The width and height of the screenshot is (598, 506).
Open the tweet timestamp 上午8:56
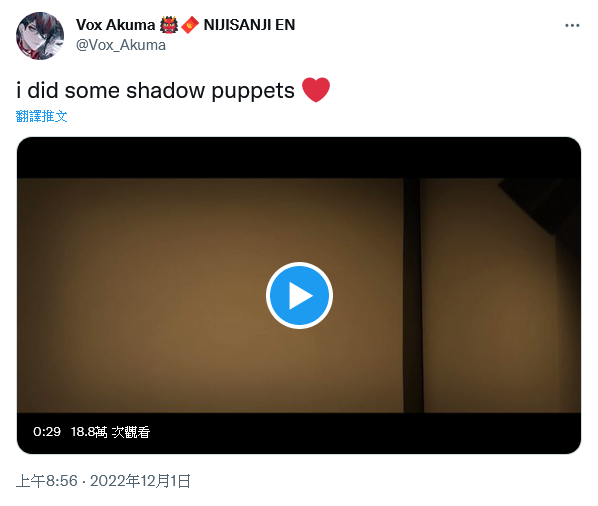click(47, 481)
